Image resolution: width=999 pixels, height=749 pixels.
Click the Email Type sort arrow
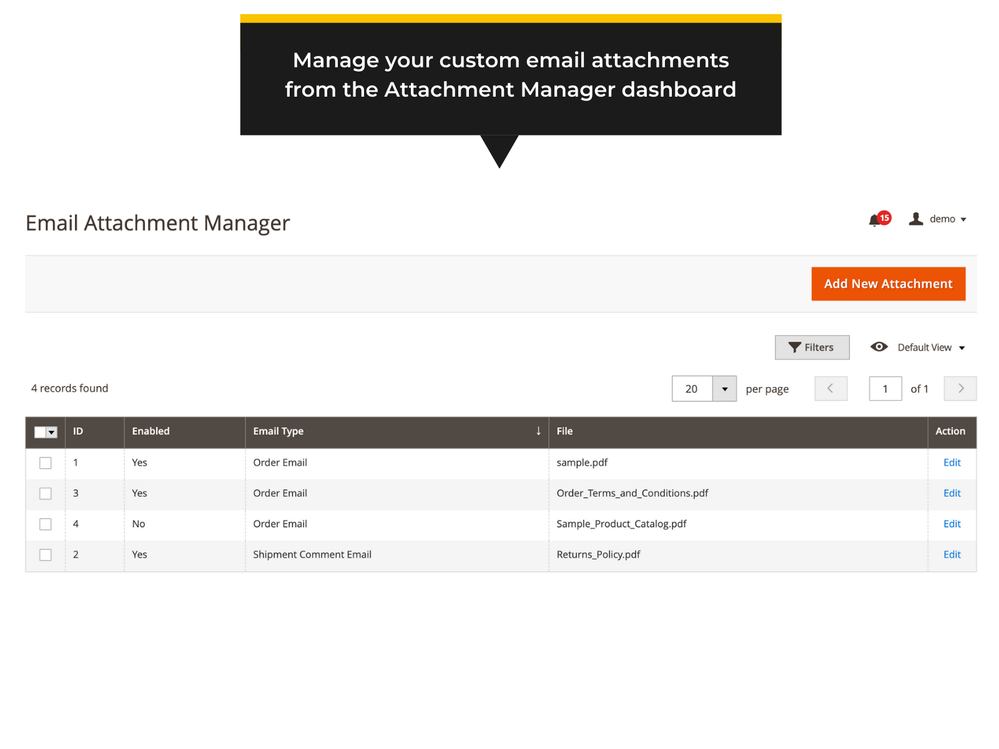pyautogui.click(x=538, y=431)
